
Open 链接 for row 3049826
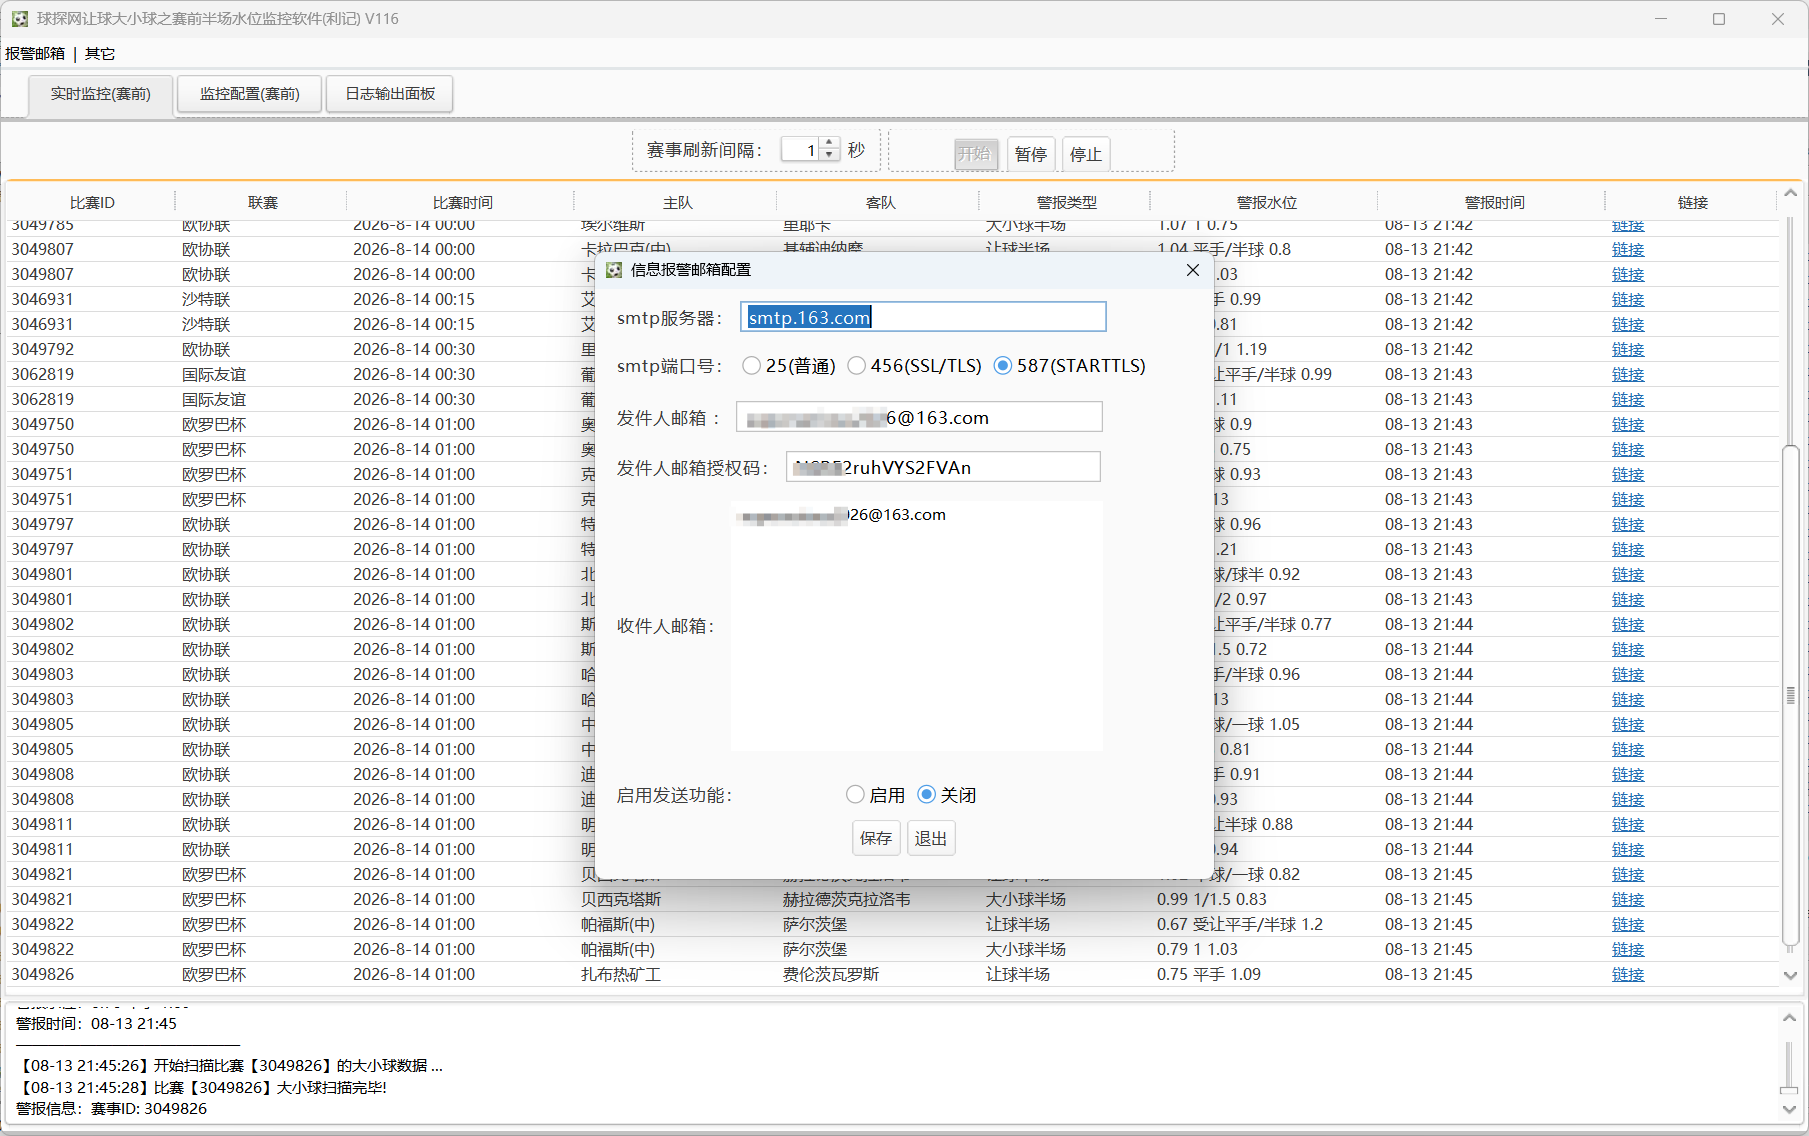tap(1628, 974)
